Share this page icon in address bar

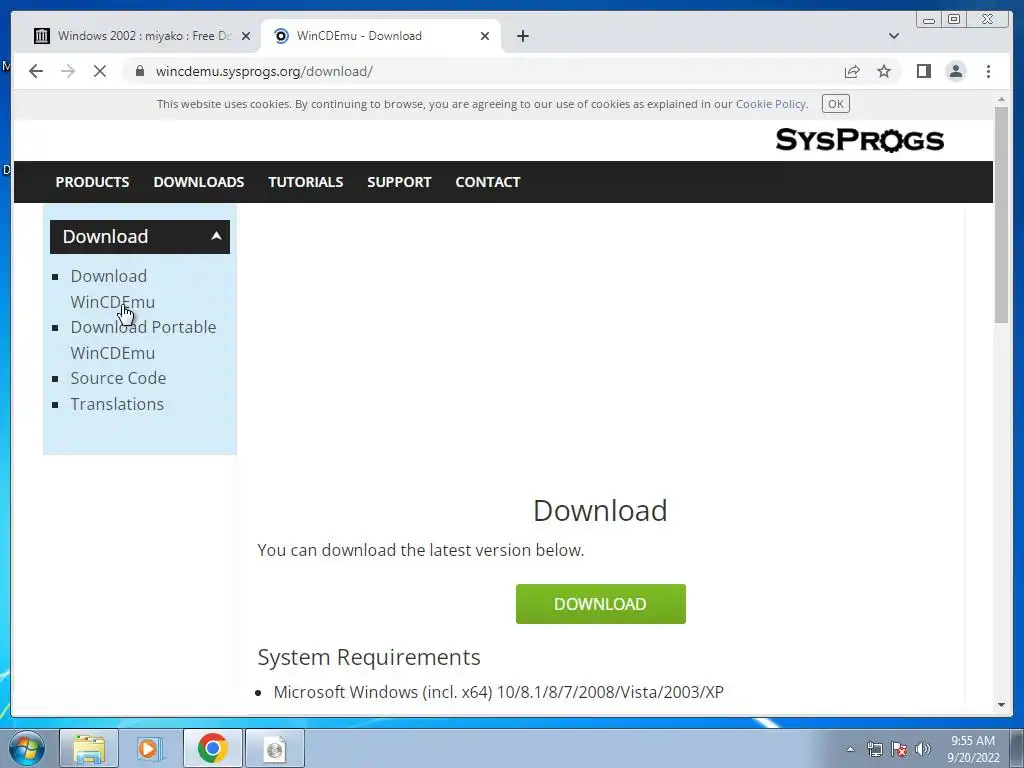click(x=852, y=71)
